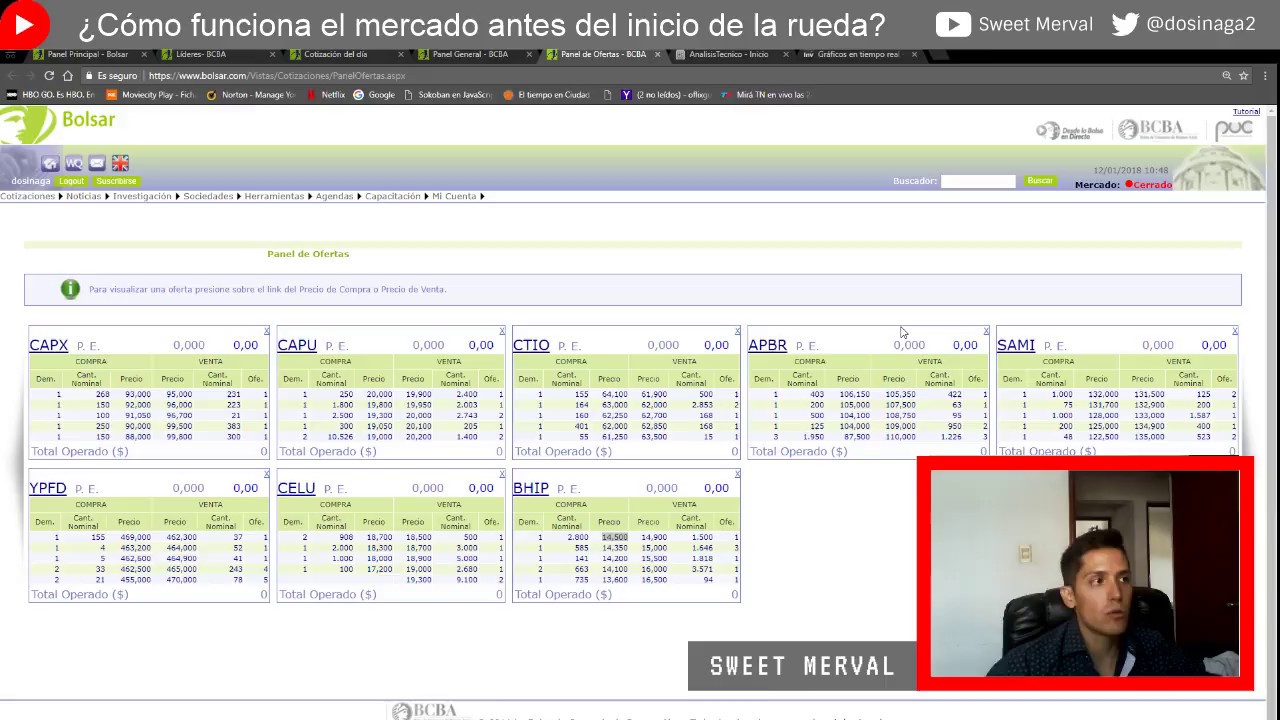Open the Bolsar home icon
Viewport: 1280px width, 720px height.
(50, 163)
